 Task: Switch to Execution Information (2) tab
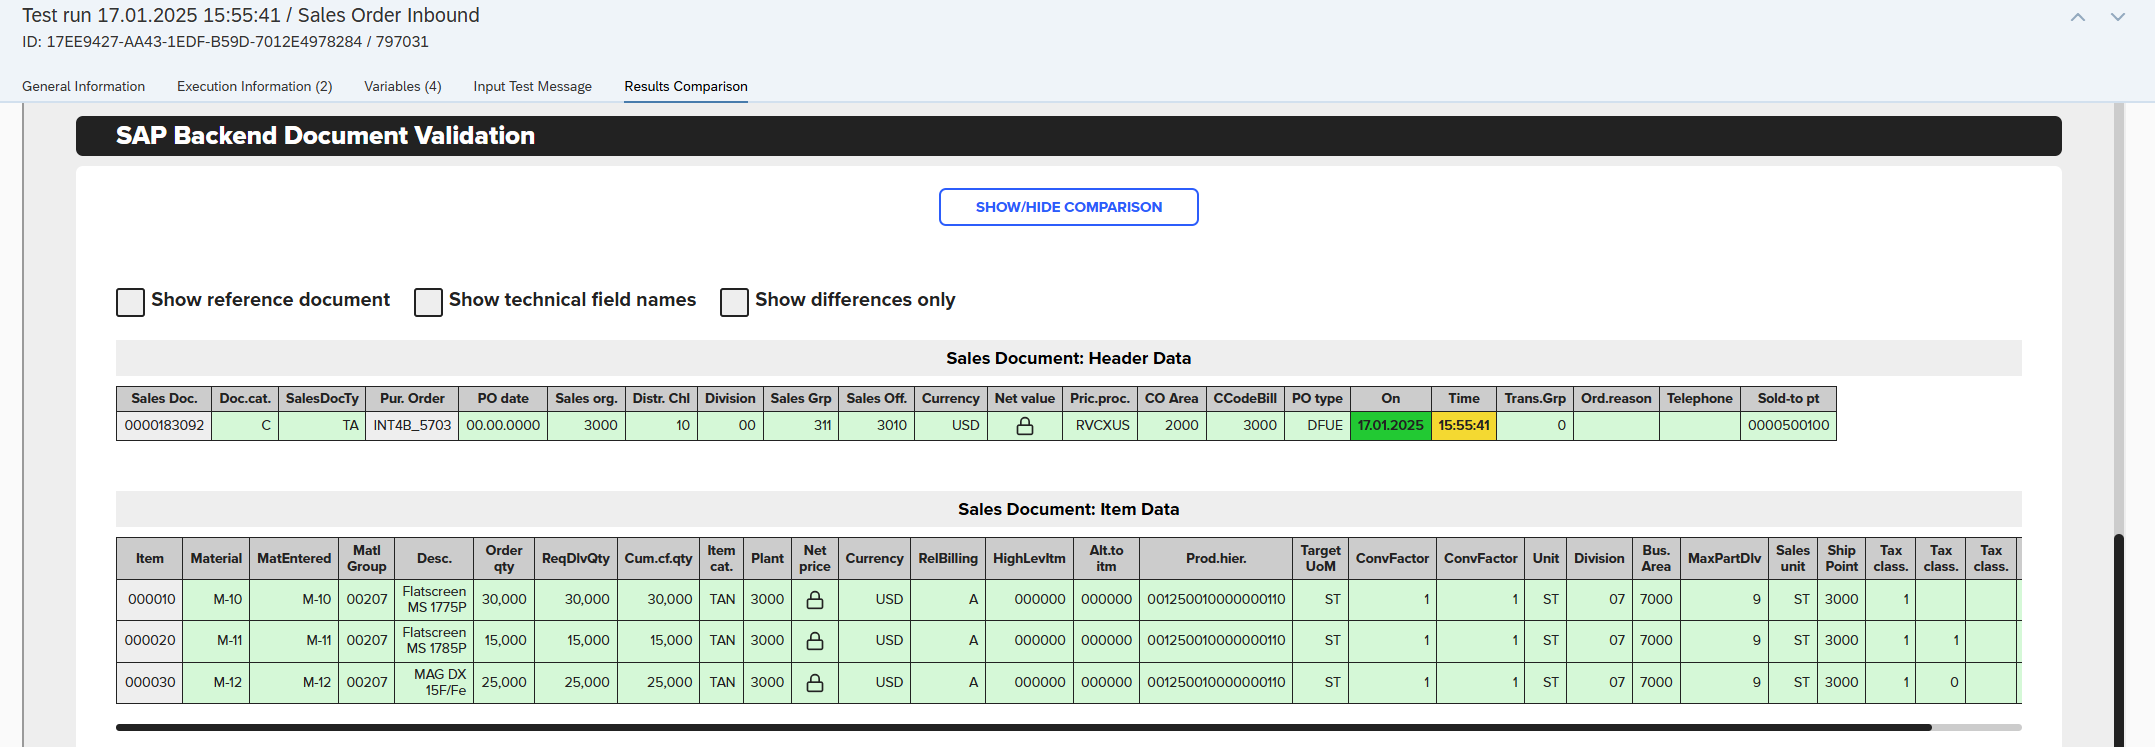click(x=254, y=87)
